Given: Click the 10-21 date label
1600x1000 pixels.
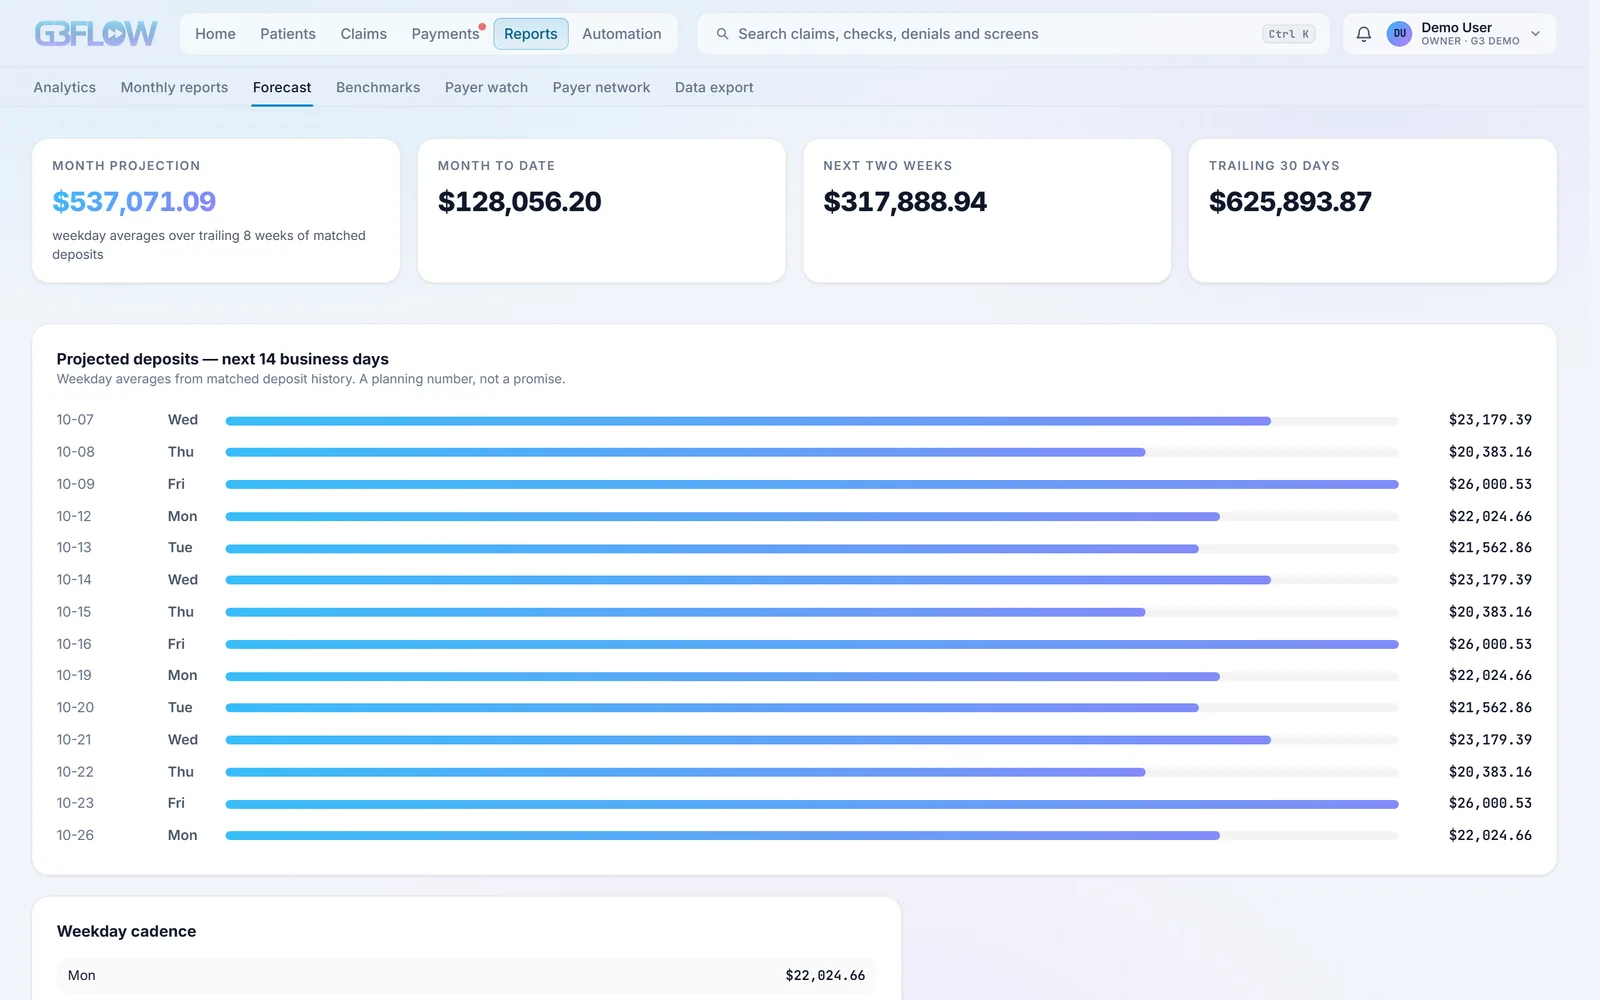Looking at the screenshot, I should click(x=74, y=740).
